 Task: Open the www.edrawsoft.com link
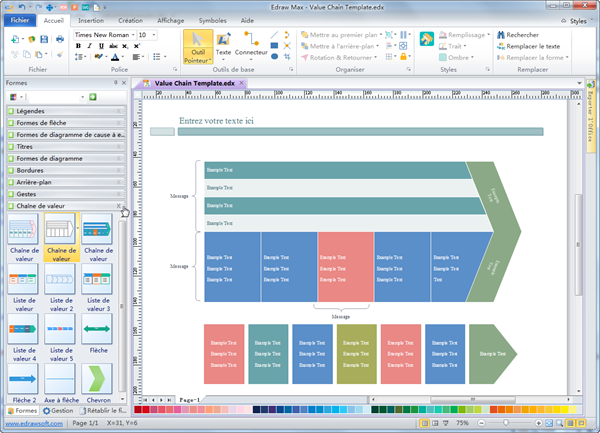[x=32, y=424]
